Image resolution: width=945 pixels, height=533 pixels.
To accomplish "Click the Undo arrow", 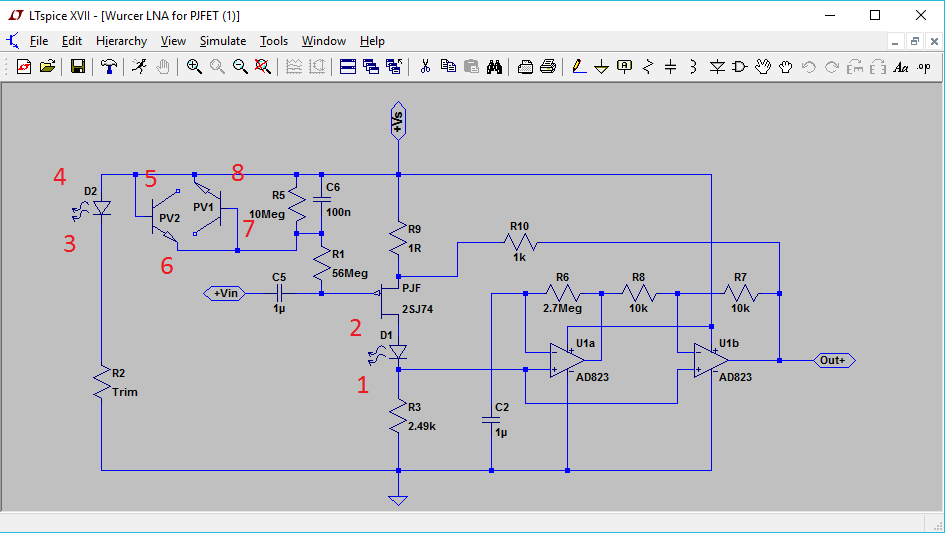I will [x=809, y=66].
